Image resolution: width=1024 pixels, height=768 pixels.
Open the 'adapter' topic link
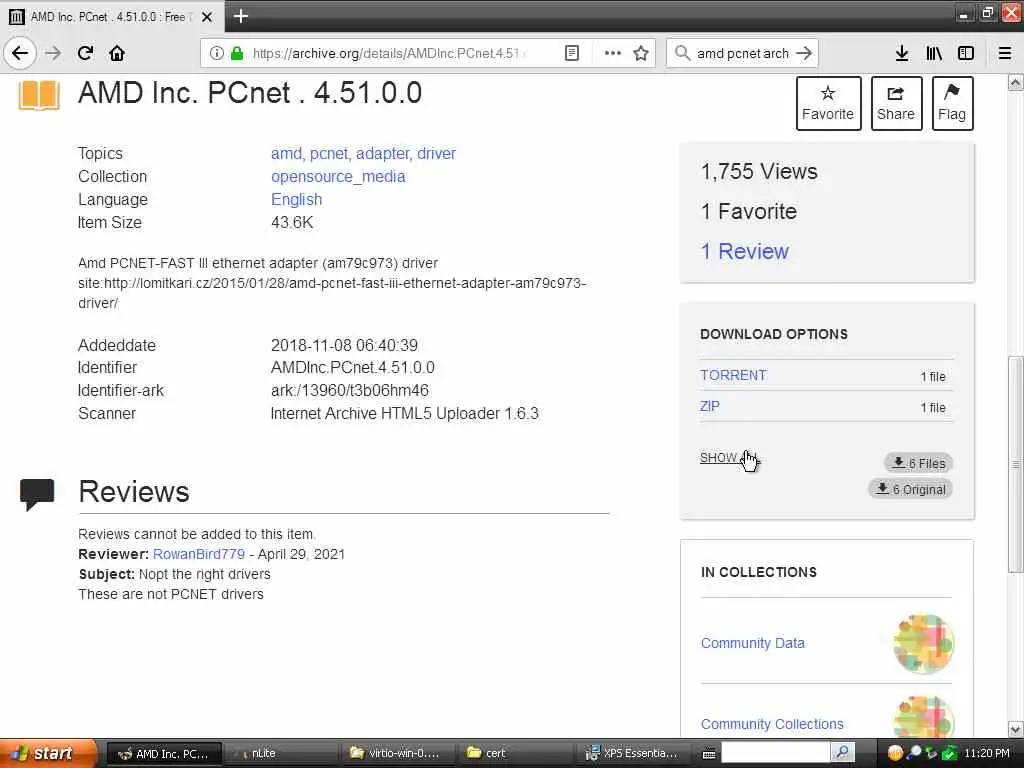coord(382,153)
